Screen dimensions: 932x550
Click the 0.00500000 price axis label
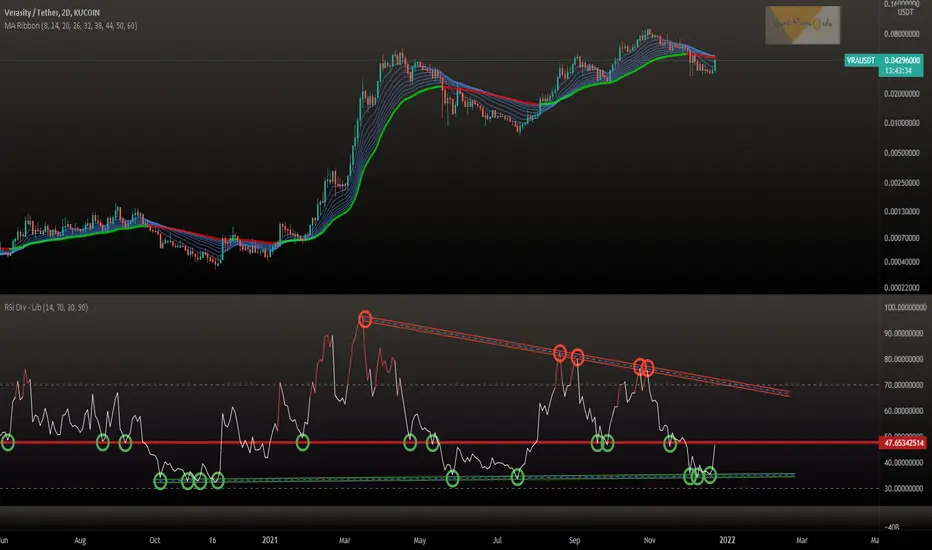[x=902, y=153]
